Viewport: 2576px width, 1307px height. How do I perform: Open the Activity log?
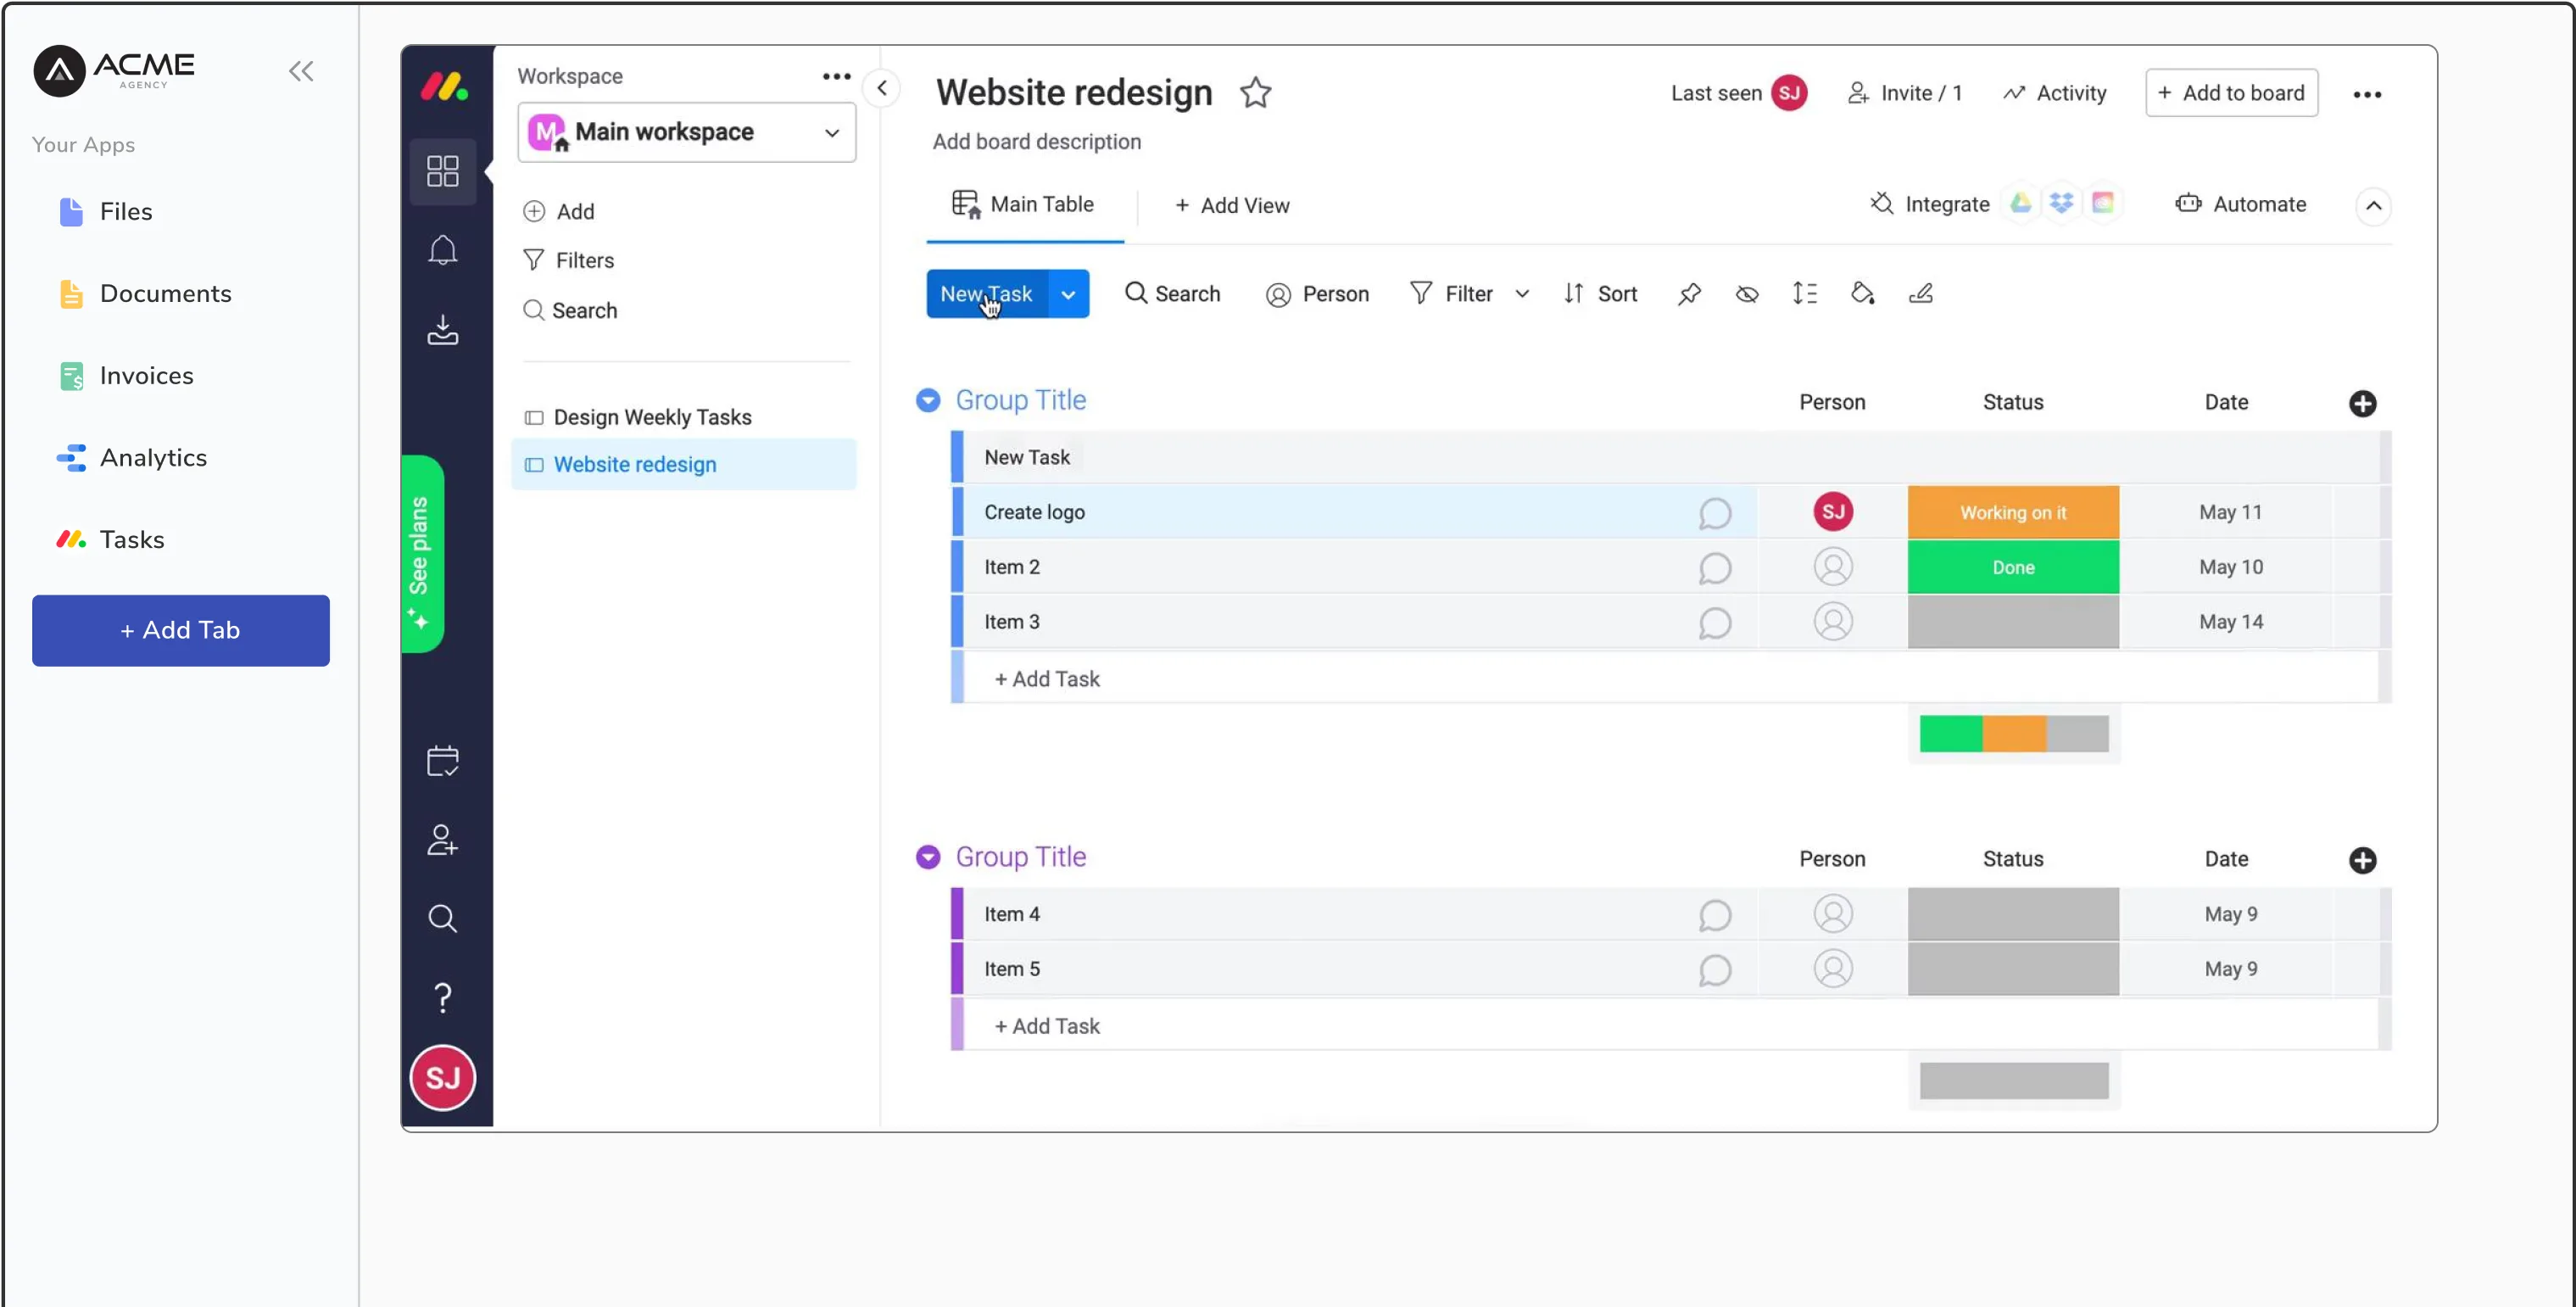2055,93
